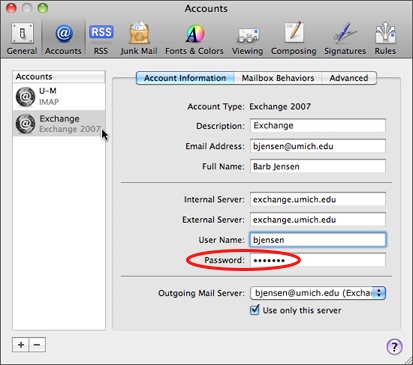Open Composing preferences
Viewport: 413px width, 365px height.
pos(293,39)
